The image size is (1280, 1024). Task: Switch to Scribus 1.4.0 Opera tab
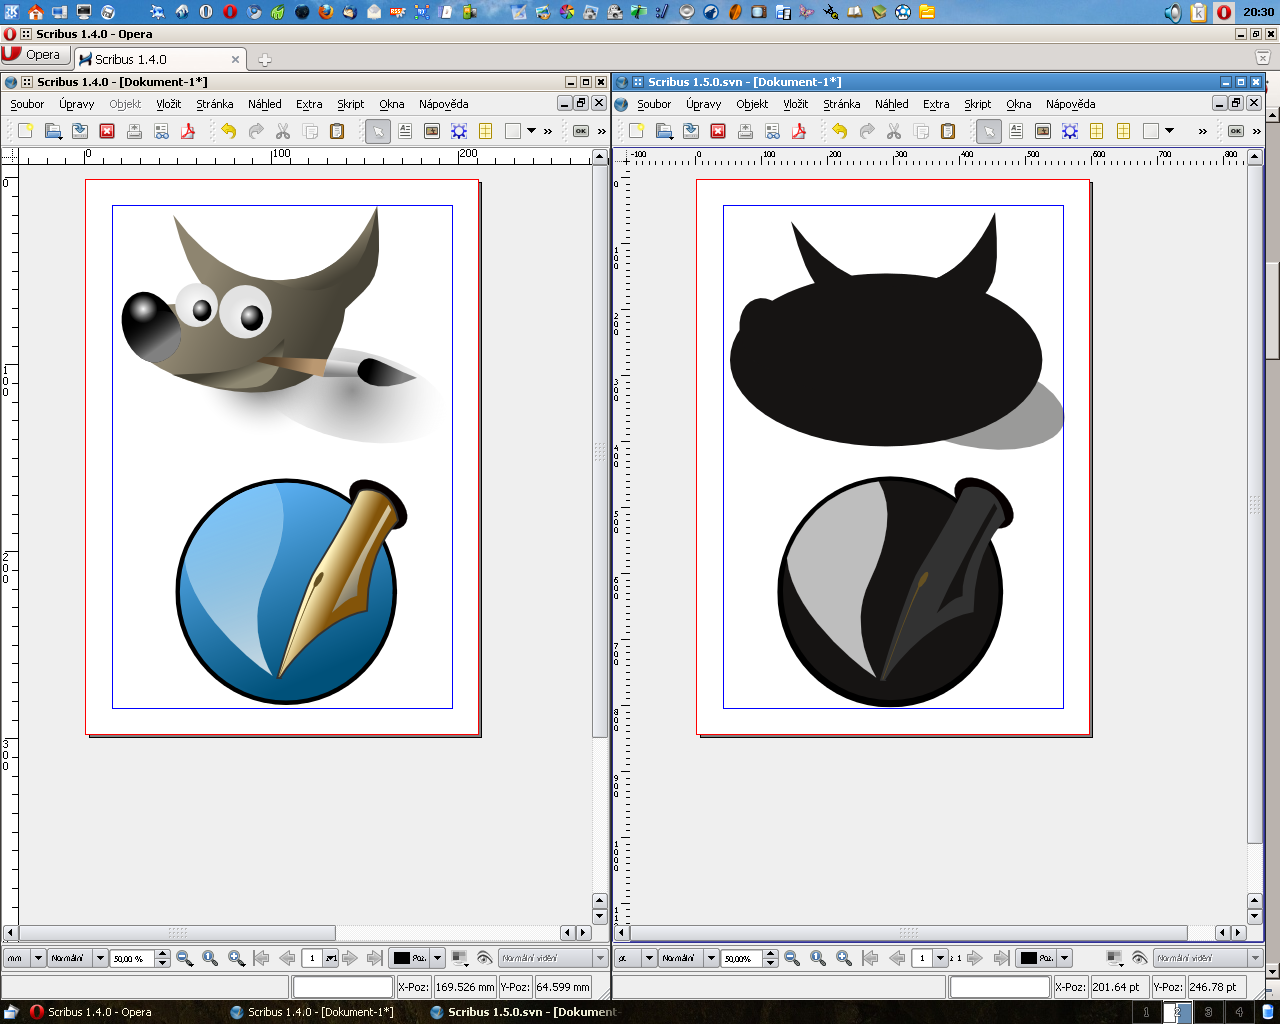pyautogui.click(x=160, y=59)
